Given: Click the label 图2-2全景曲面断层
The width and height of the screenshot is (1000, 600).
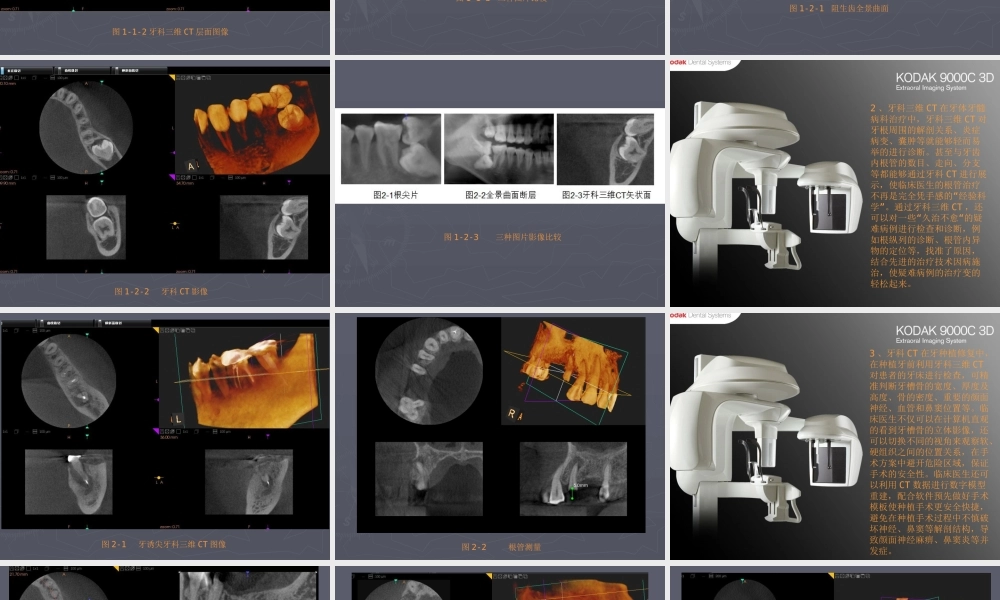Looking at the screenshot, I should [501, 195].
